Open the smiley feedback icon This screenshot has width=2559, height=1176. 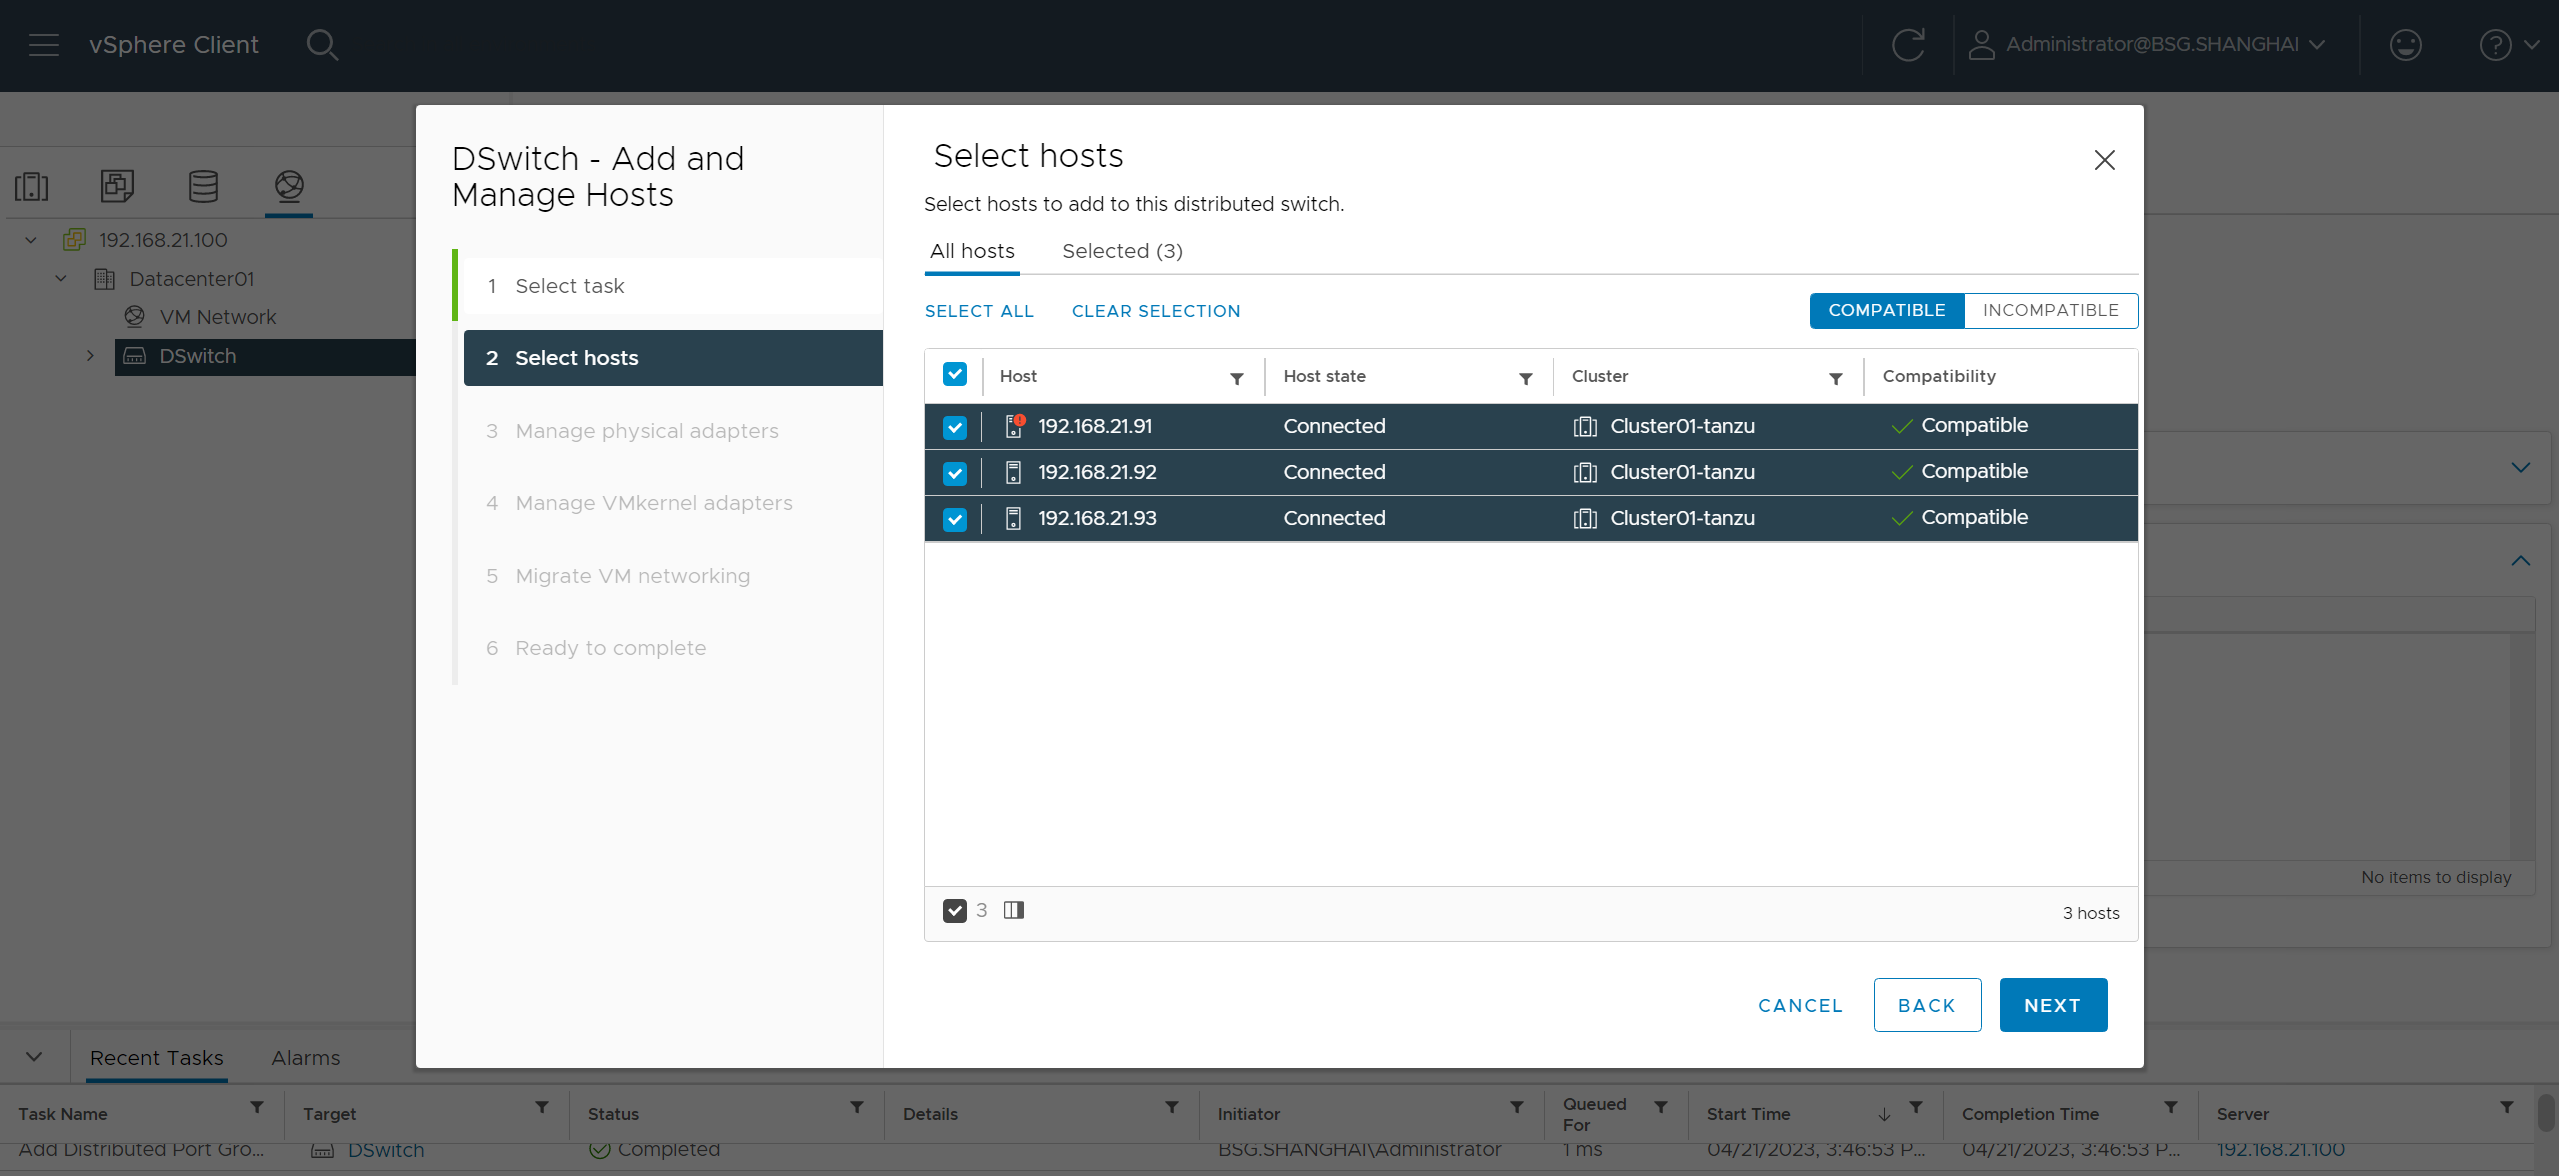[2405, 45]
